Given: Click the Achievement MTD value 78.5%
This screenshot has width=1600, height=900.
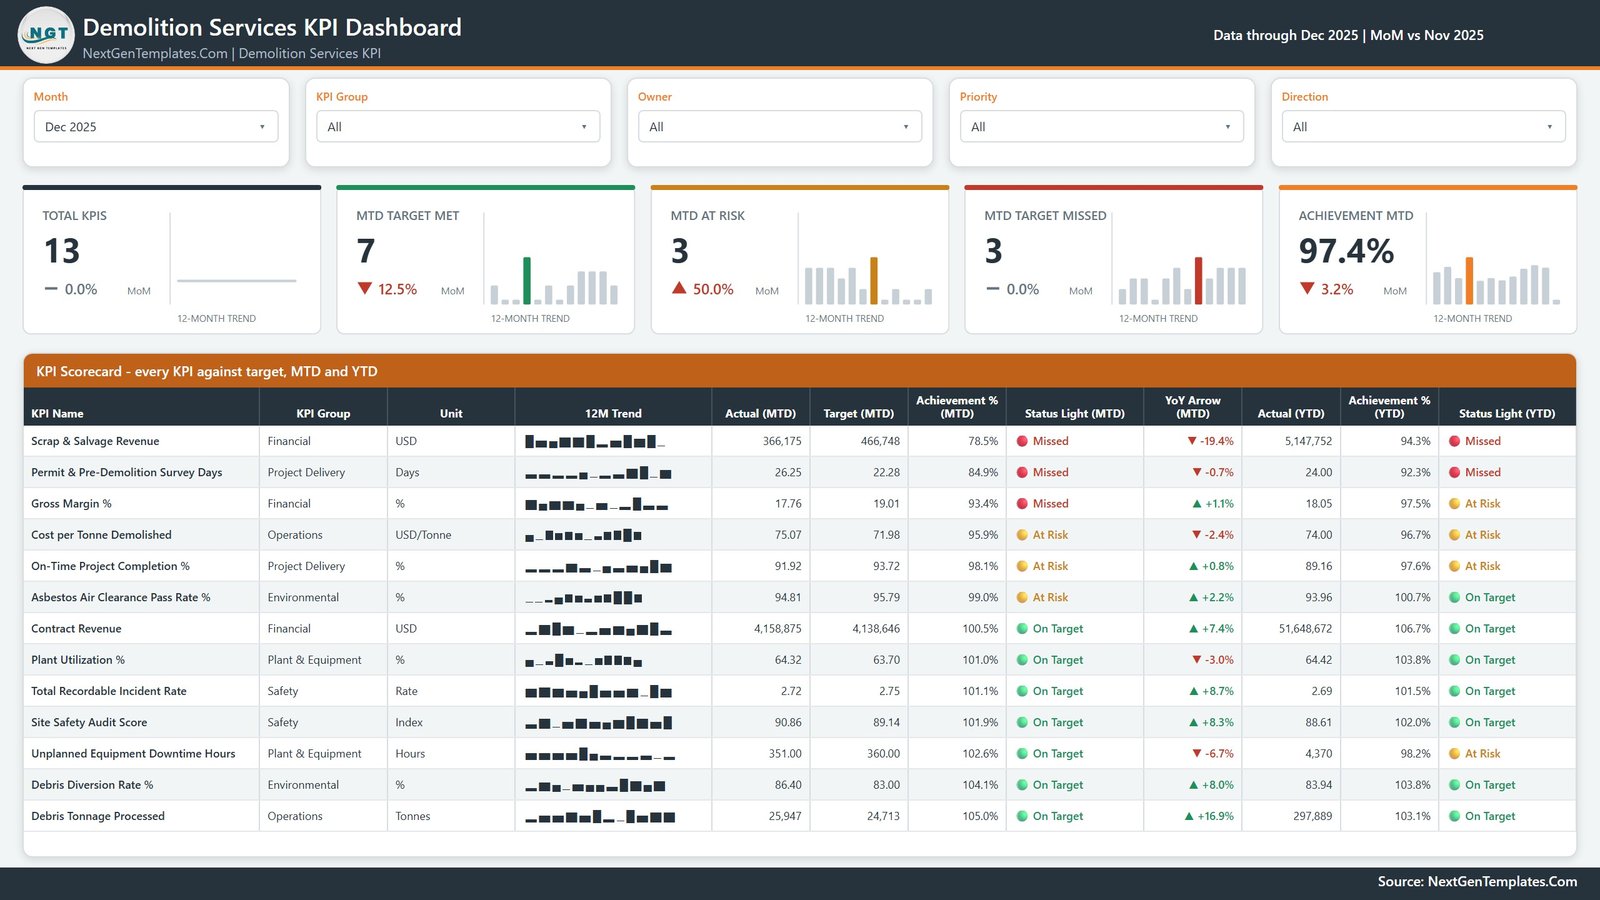Looking at the screenshot, I should point(983,441).
